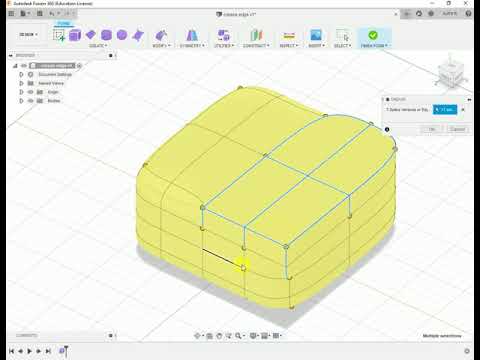Click the Undo arrow
480x360 pixels.
pyautogui.click(x=52, y=14)
